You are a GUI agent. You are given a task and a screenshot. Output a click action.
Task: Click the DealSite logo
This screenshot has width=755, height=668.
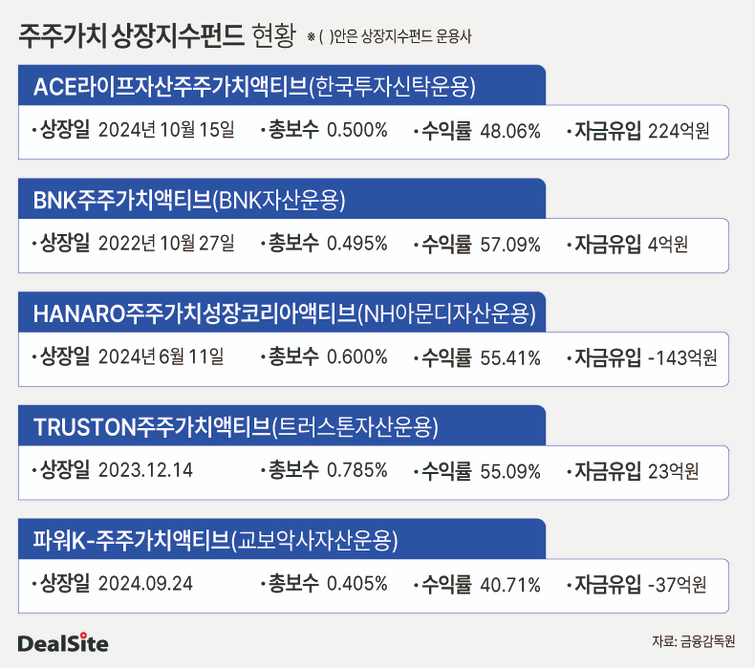pyautogui.click(x=62, y=643)
